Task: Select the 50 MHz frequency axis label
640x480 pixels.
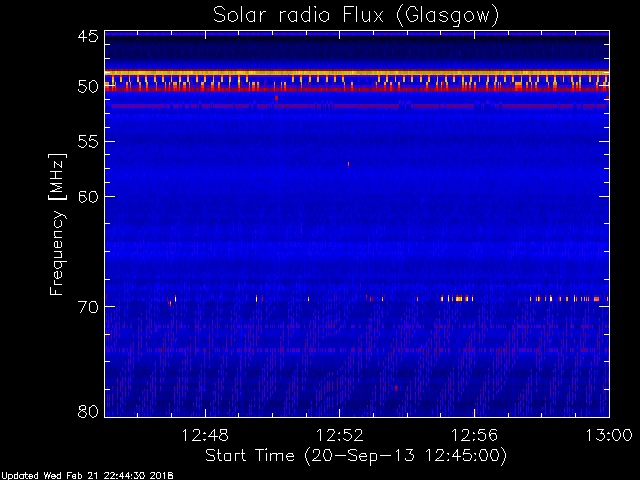Action: [88, 87]
